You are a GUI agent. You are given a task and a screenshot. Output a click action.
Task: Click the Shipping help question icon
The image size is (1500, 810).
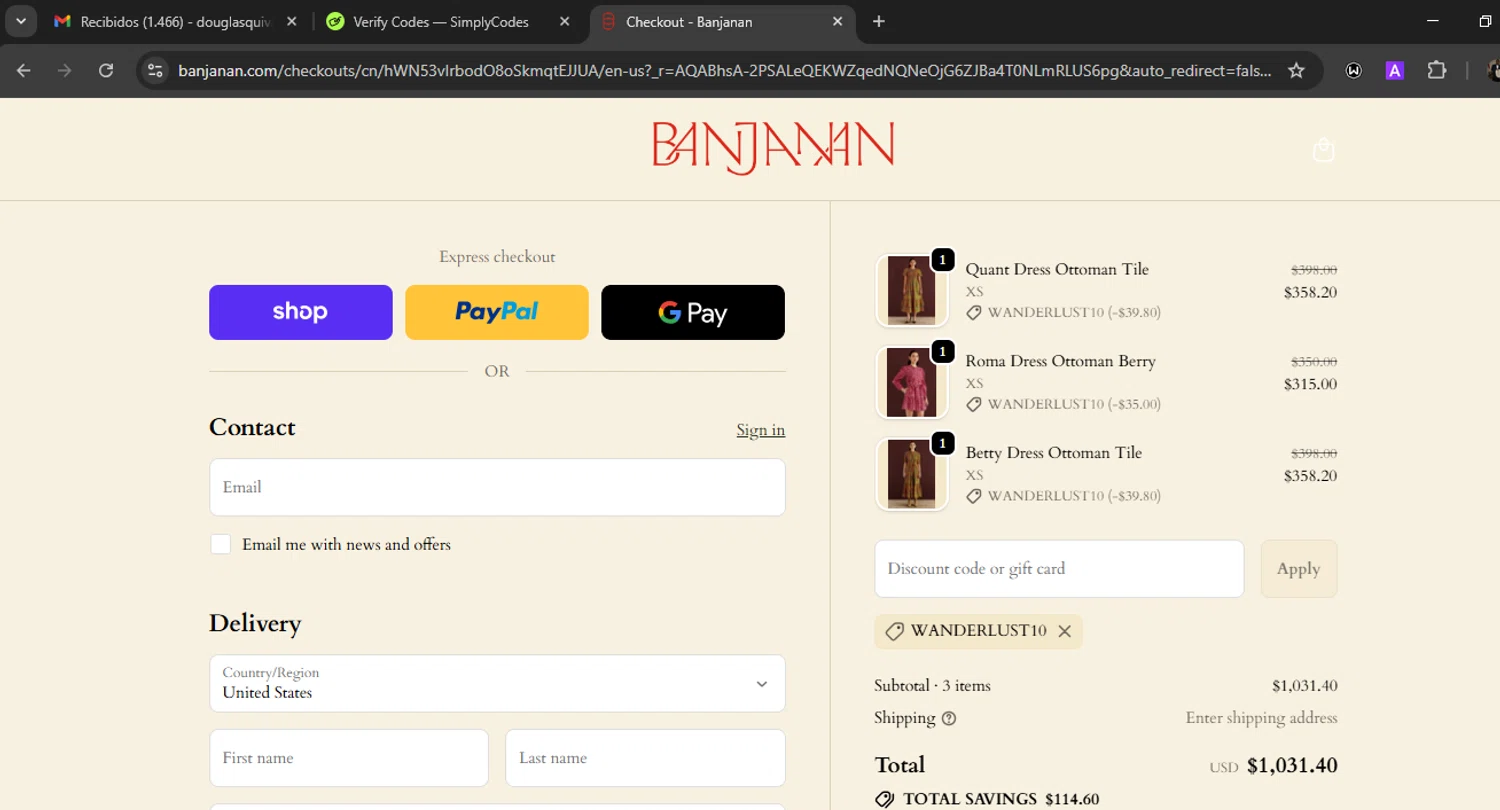(x=949, y=718)
